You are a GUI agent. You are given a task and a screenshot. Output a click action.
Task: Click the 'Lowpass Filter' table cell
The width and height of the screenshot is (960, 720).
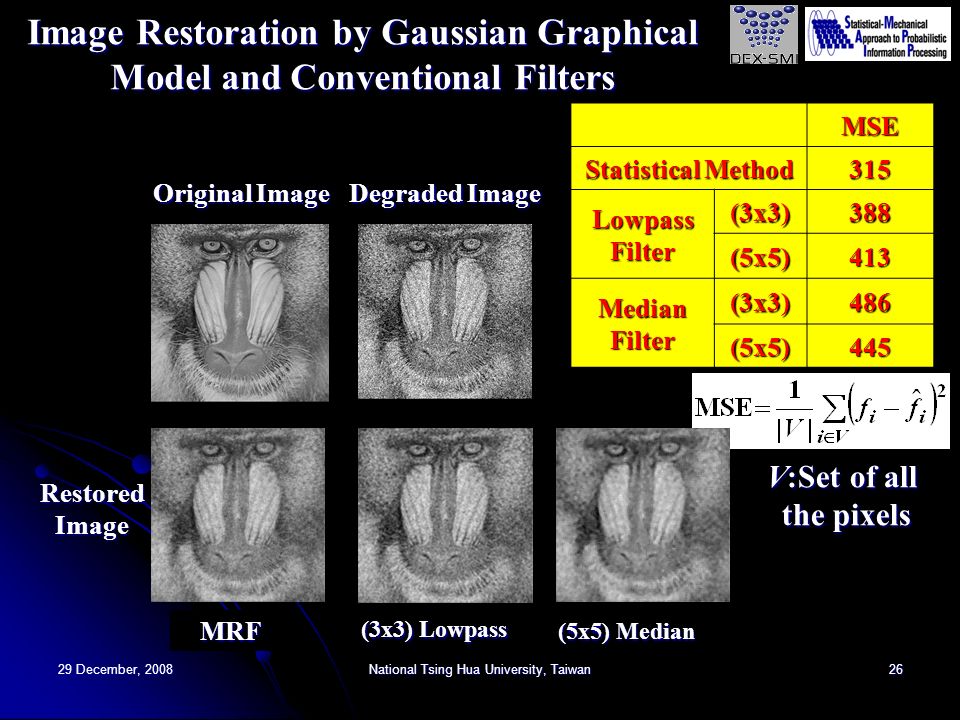643,234
